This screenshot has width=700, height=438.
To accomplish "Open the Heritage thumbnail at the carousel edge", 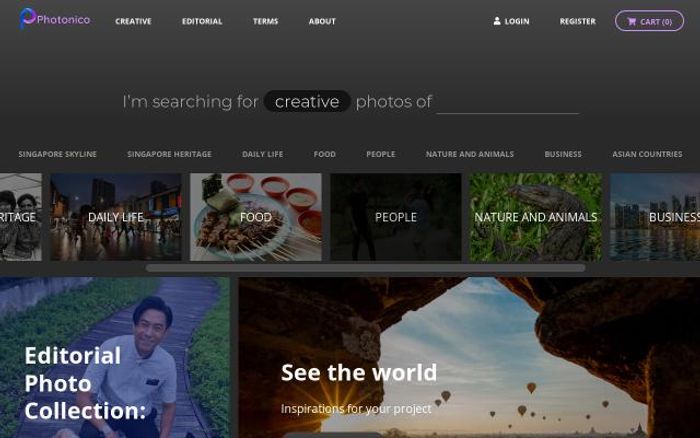I will [21, 217].
